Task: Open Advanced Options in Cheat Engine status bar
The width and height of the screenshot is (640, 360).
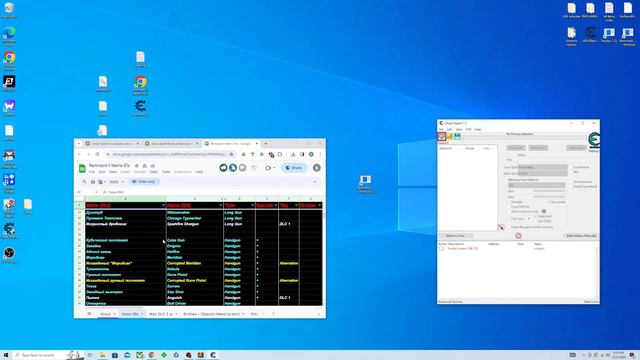Action: click(x=451, y=302)
